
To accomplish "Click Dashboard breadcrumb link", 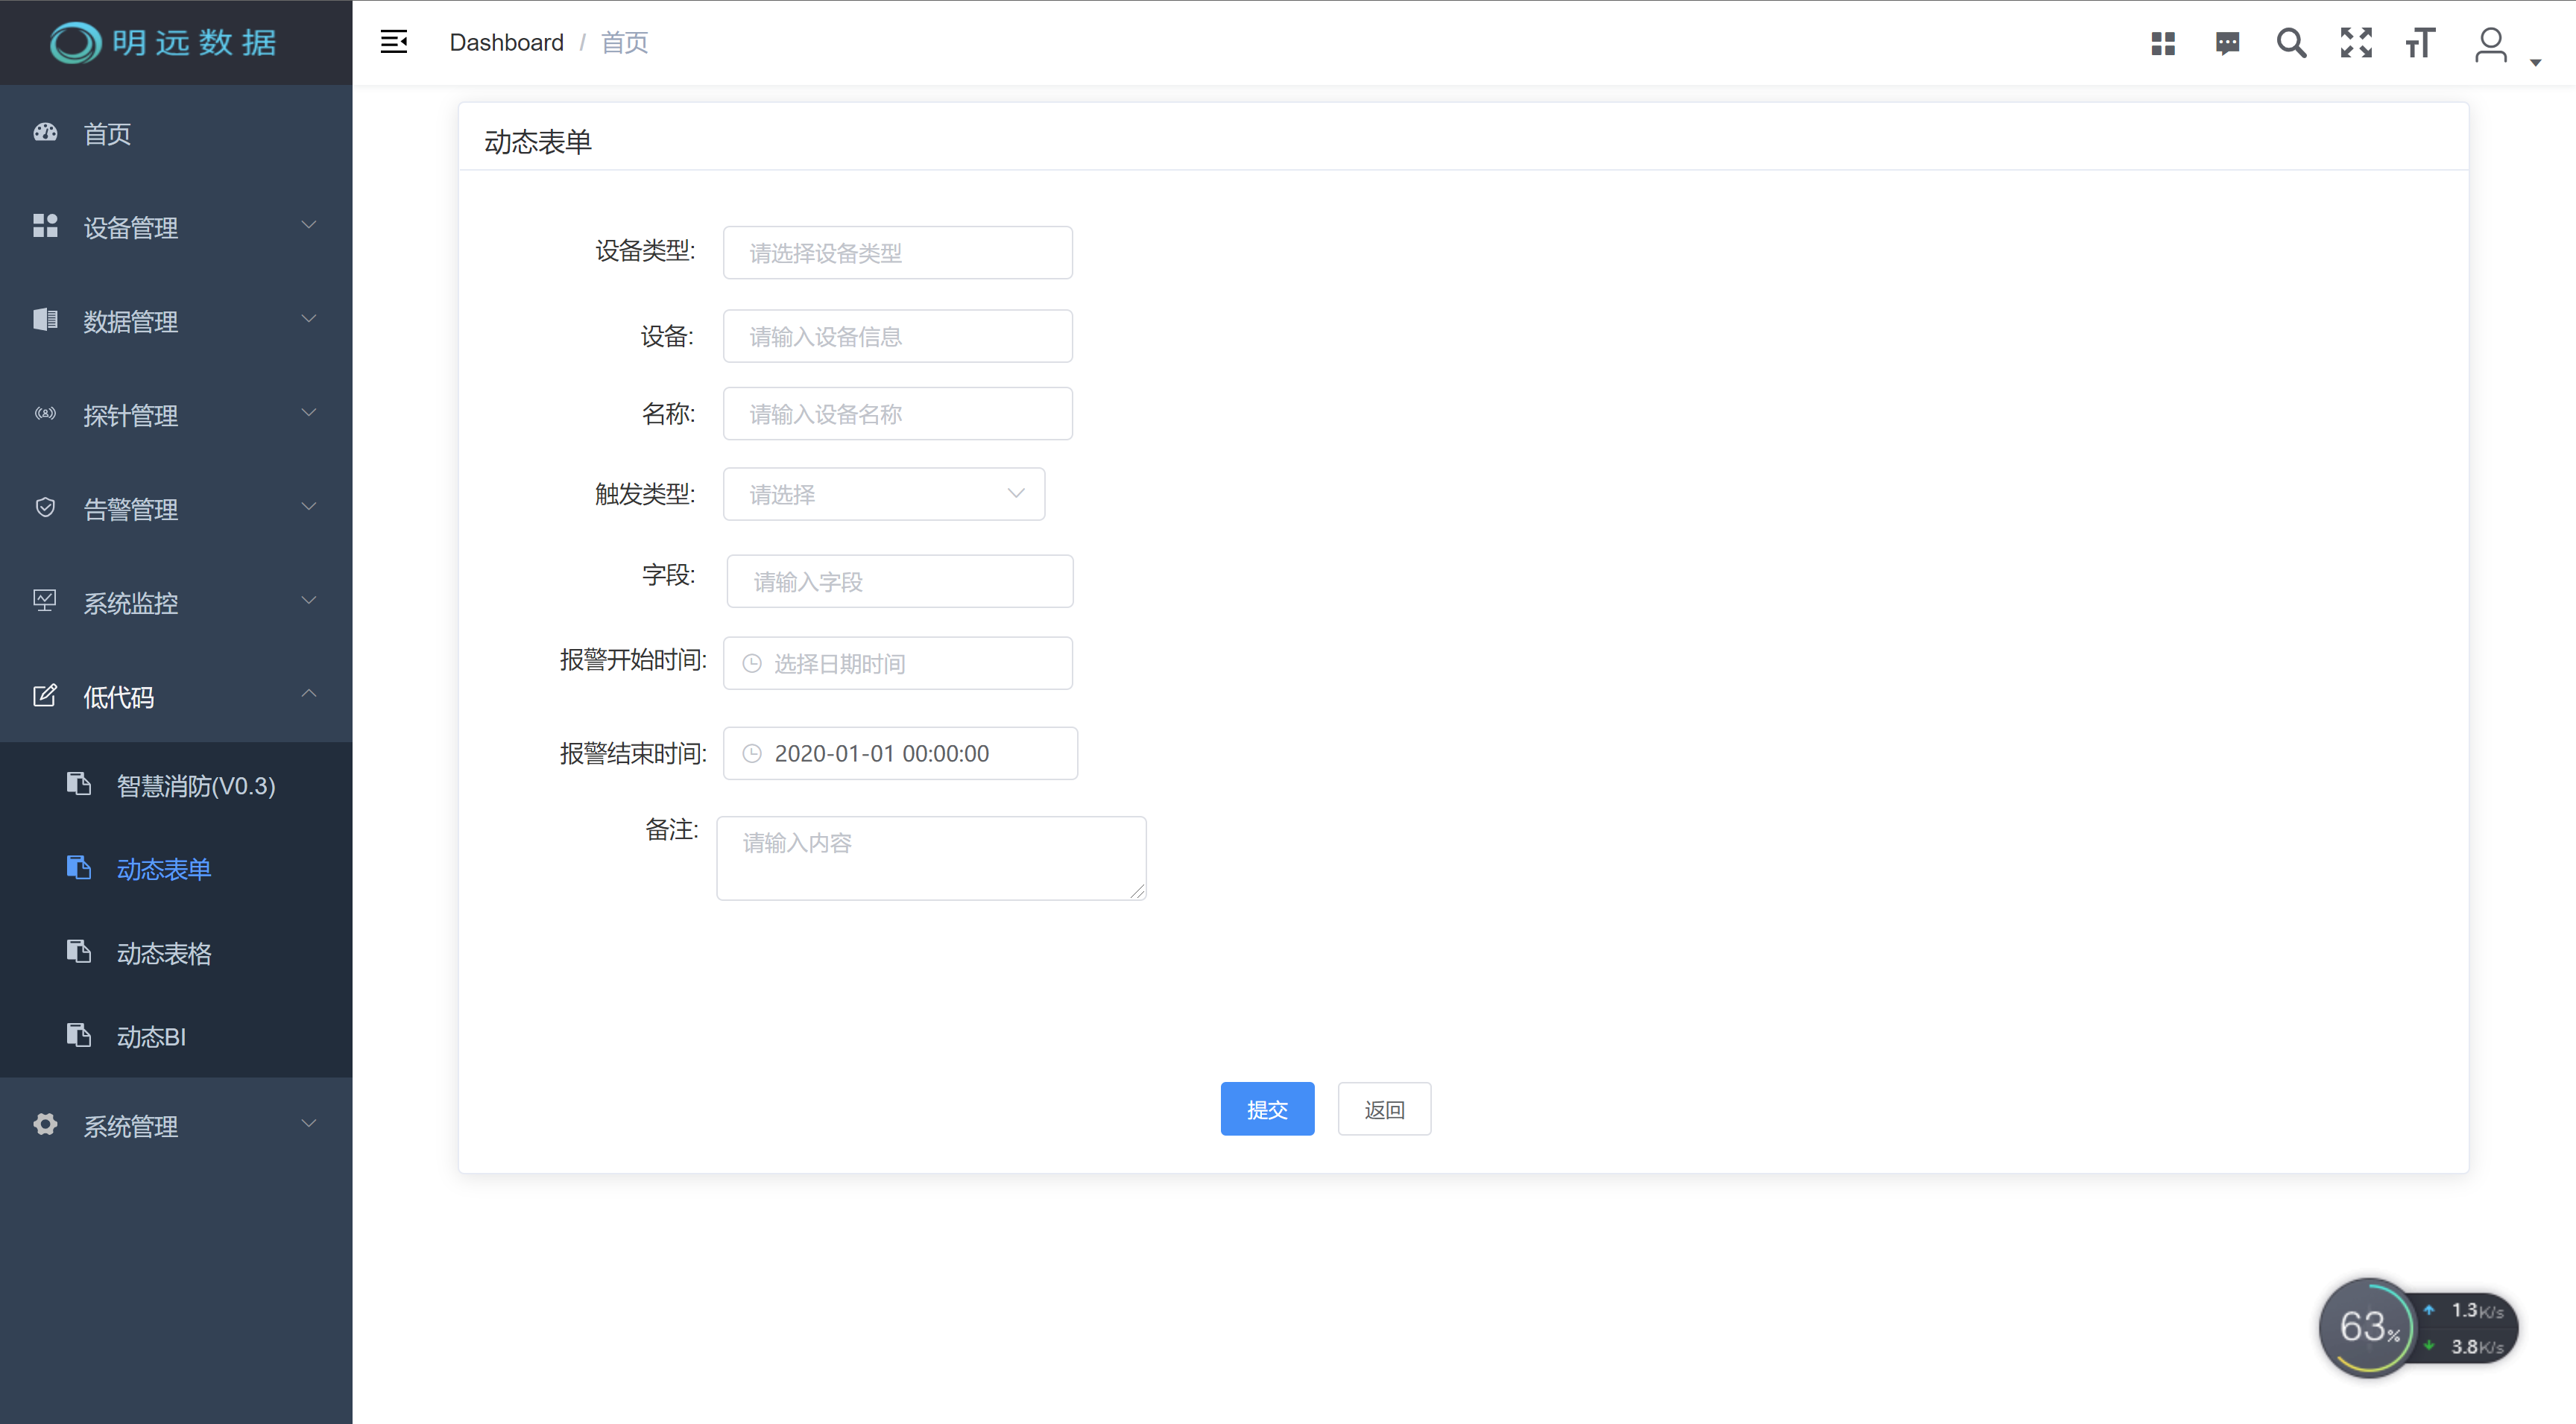I will tap(506, 42).
